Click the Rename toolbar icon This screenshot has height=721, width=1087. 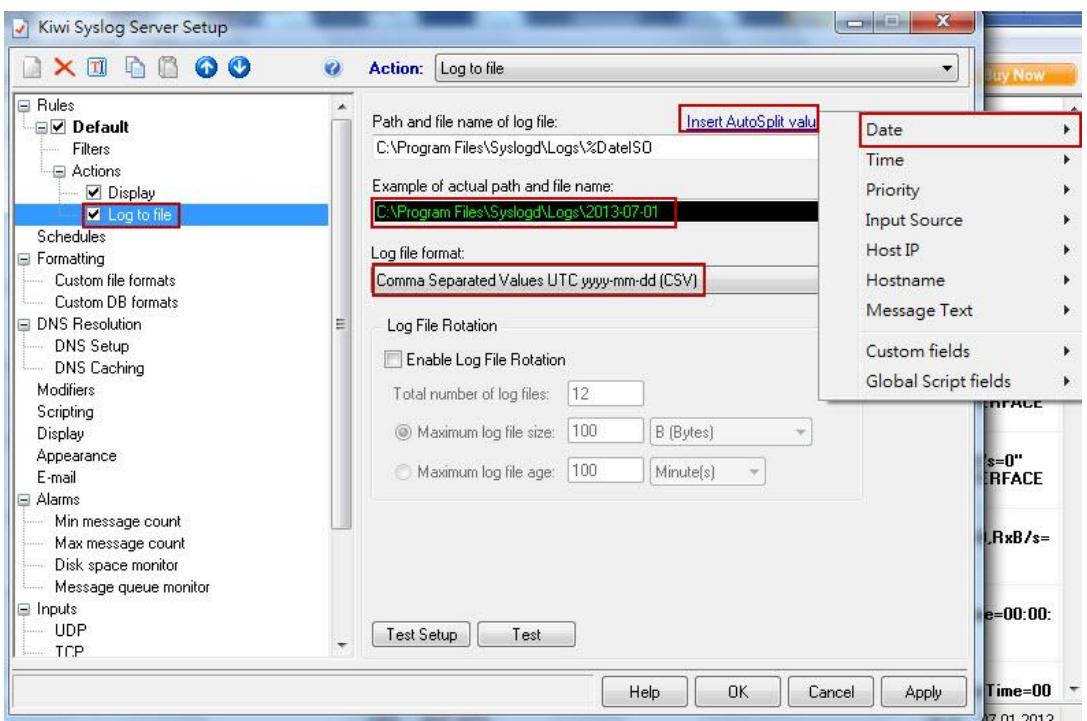point(97,68)
